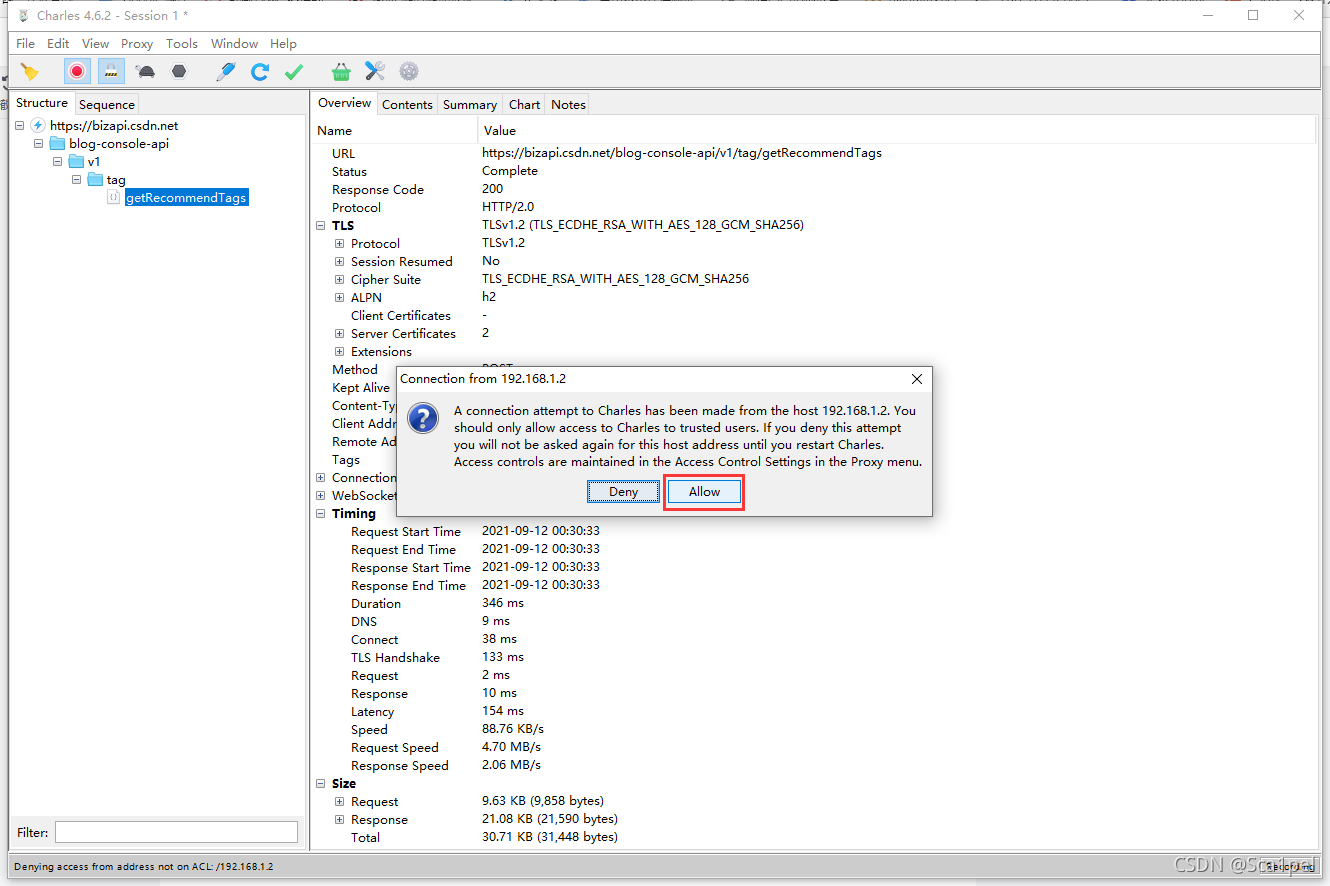Collapse the TLS section

[x=321, y=226]
